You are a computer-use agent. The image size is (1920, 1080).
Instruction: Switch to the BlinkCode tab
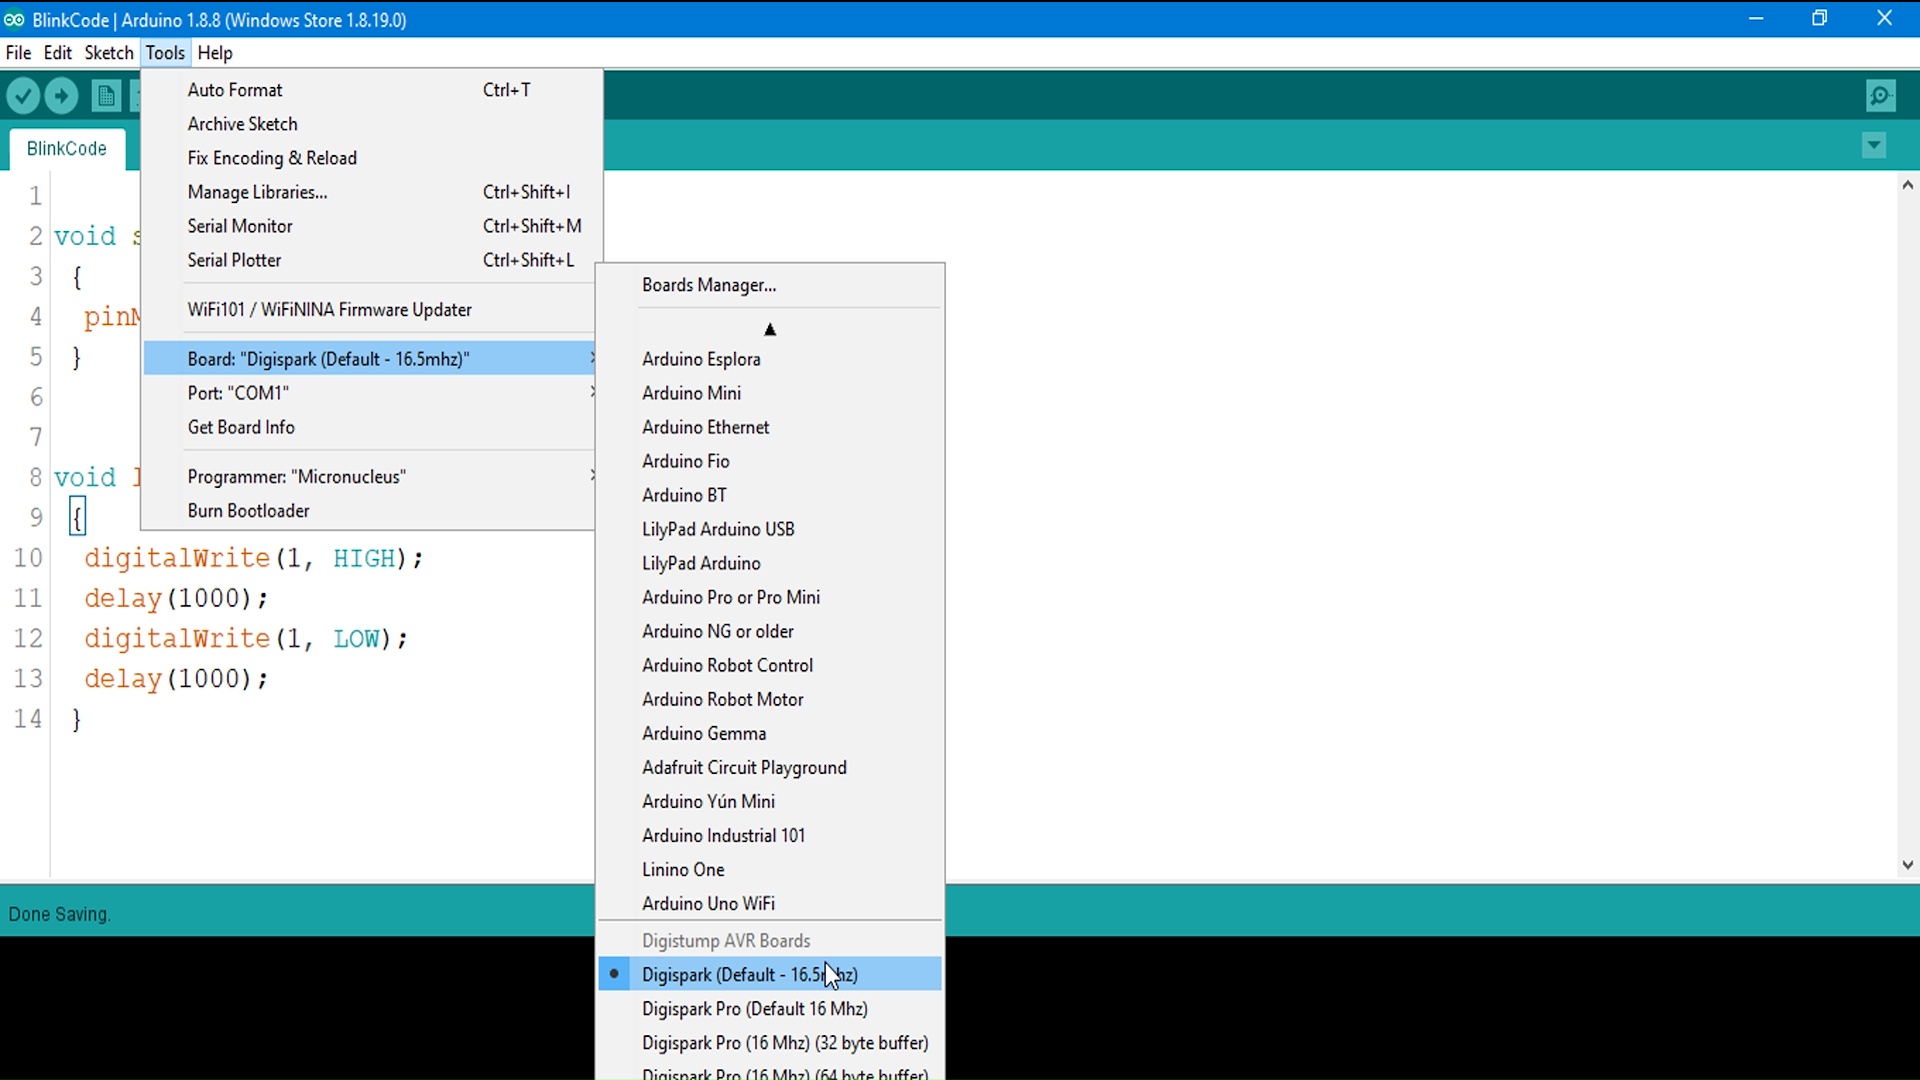point(67,149)
